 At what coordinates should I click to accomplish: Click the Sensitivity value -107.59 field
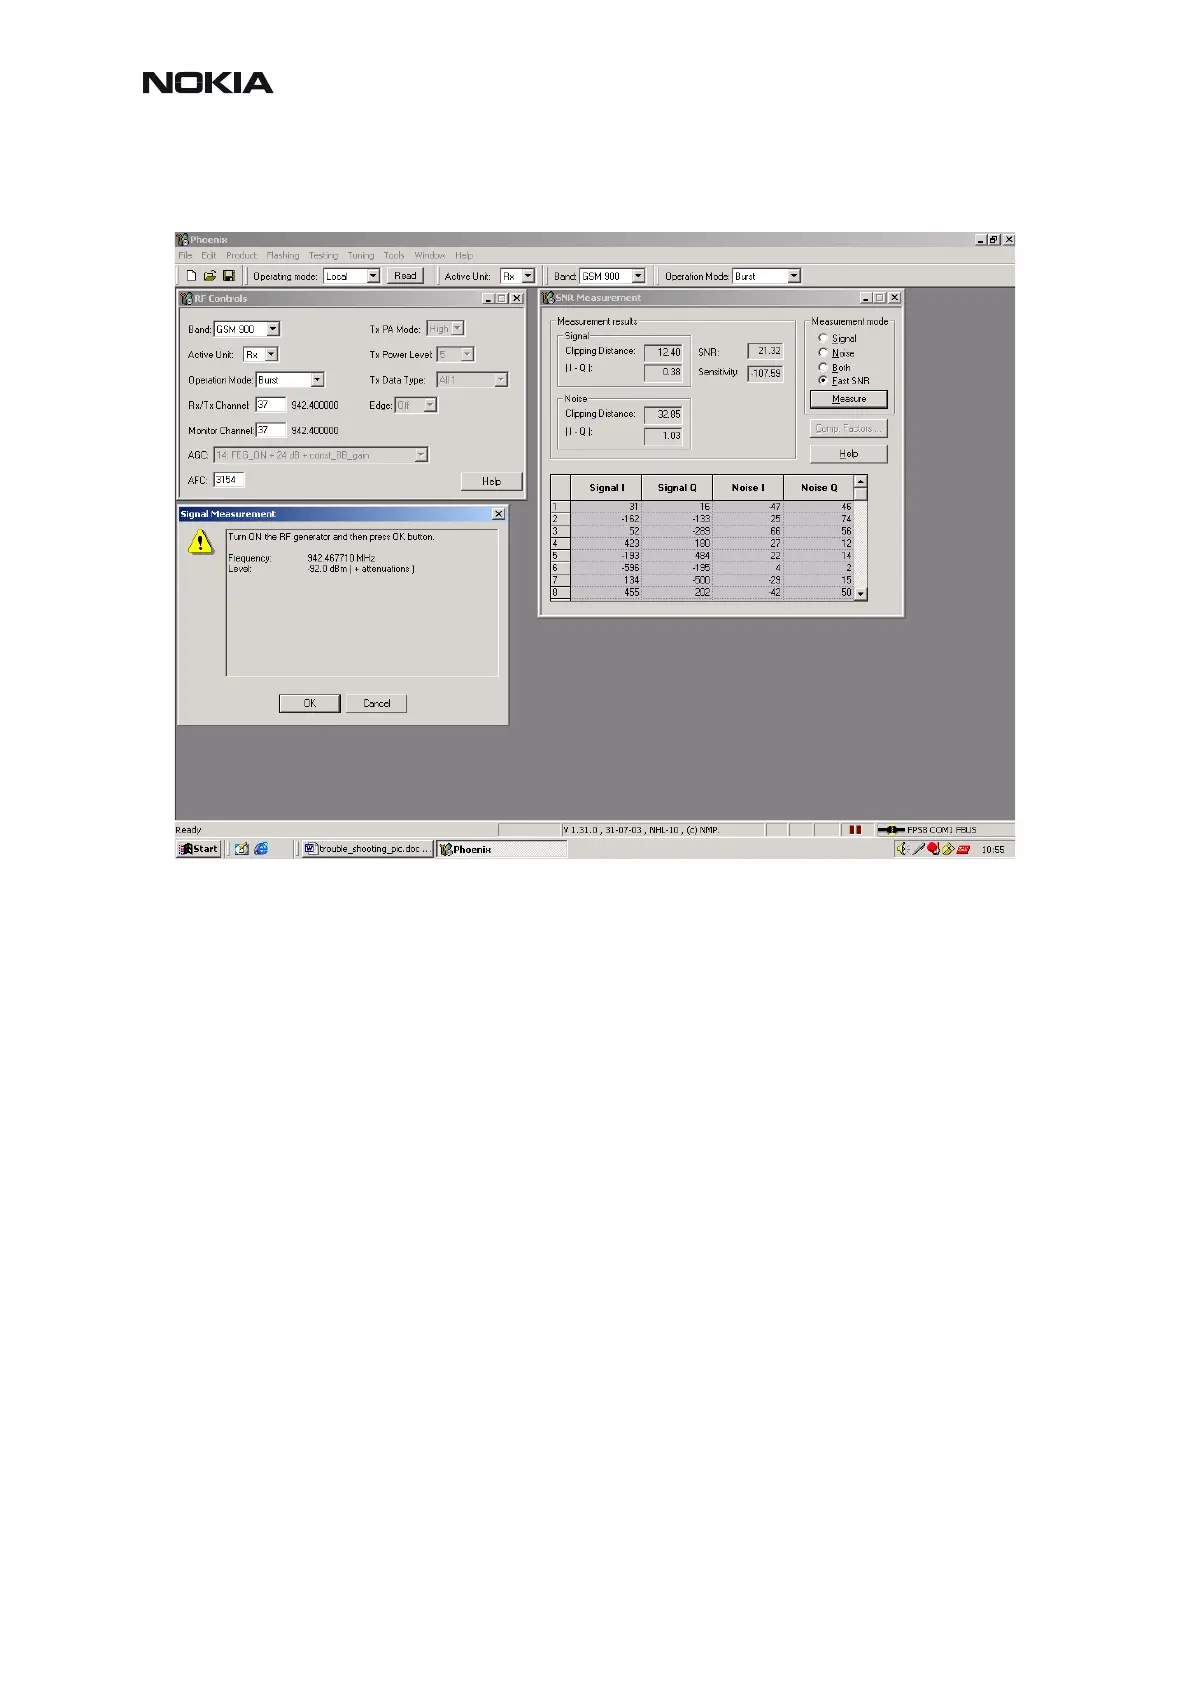pos(766,374)
